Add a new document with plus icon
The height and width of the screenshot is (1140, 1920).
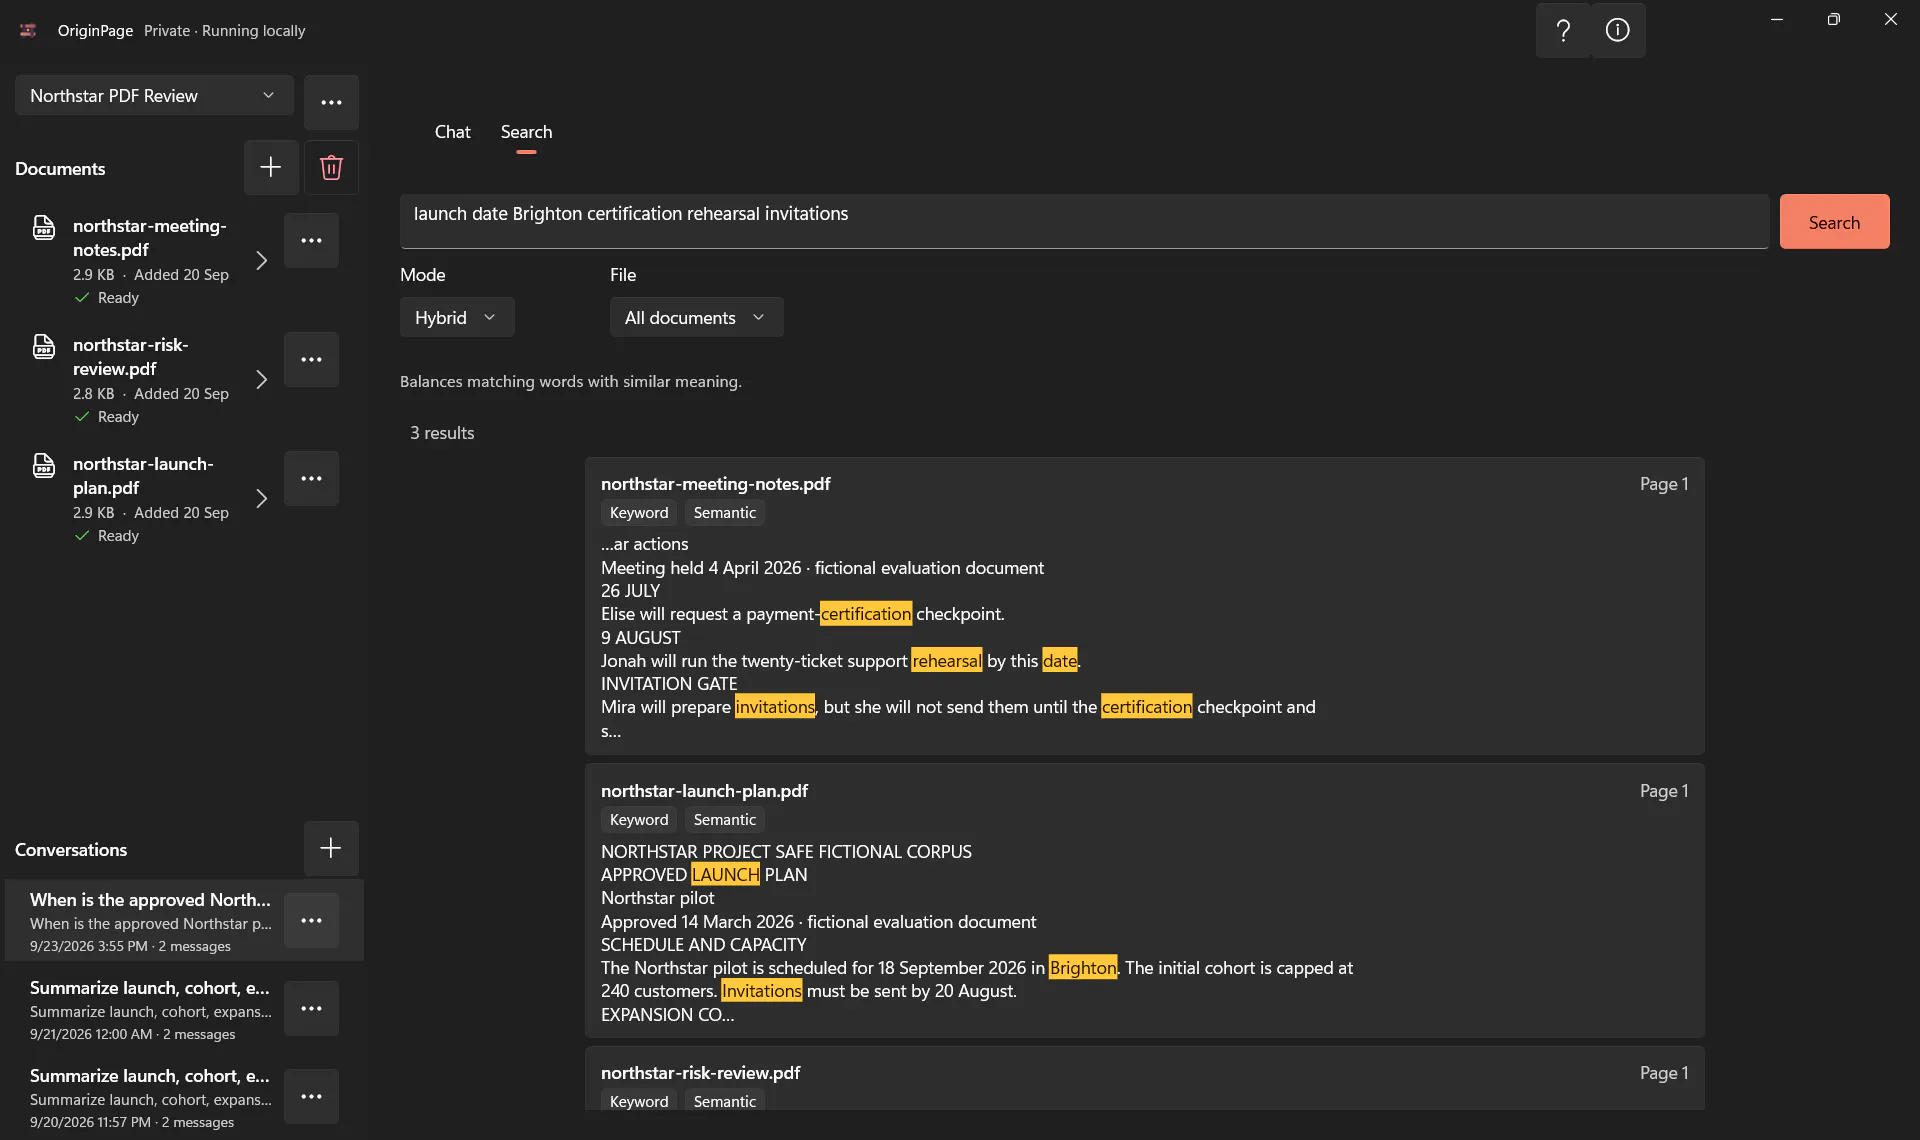pos(271,167)
